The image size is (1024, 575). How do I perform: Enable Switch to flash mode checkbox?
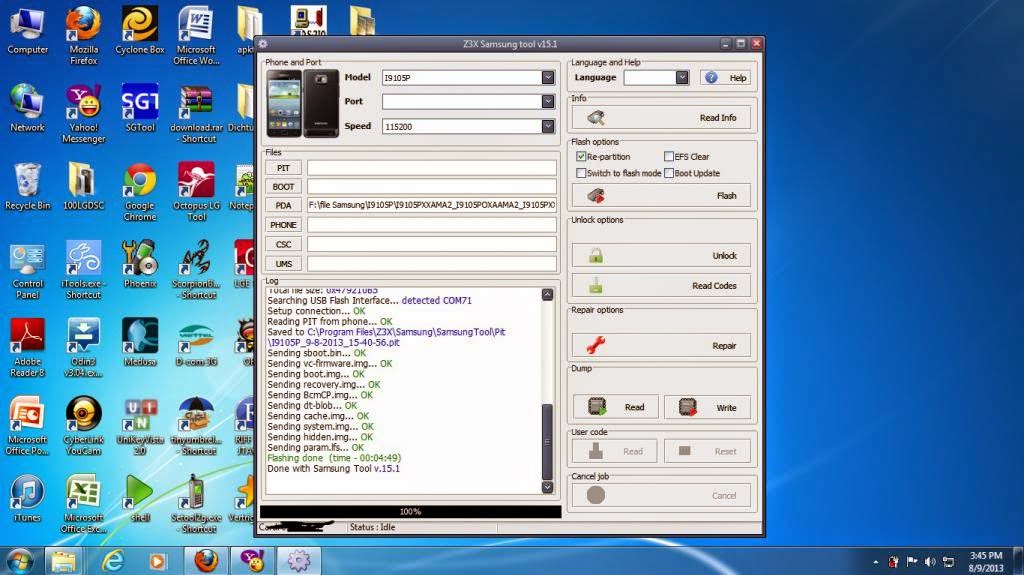pyautogui.click(x=581, y=173)
